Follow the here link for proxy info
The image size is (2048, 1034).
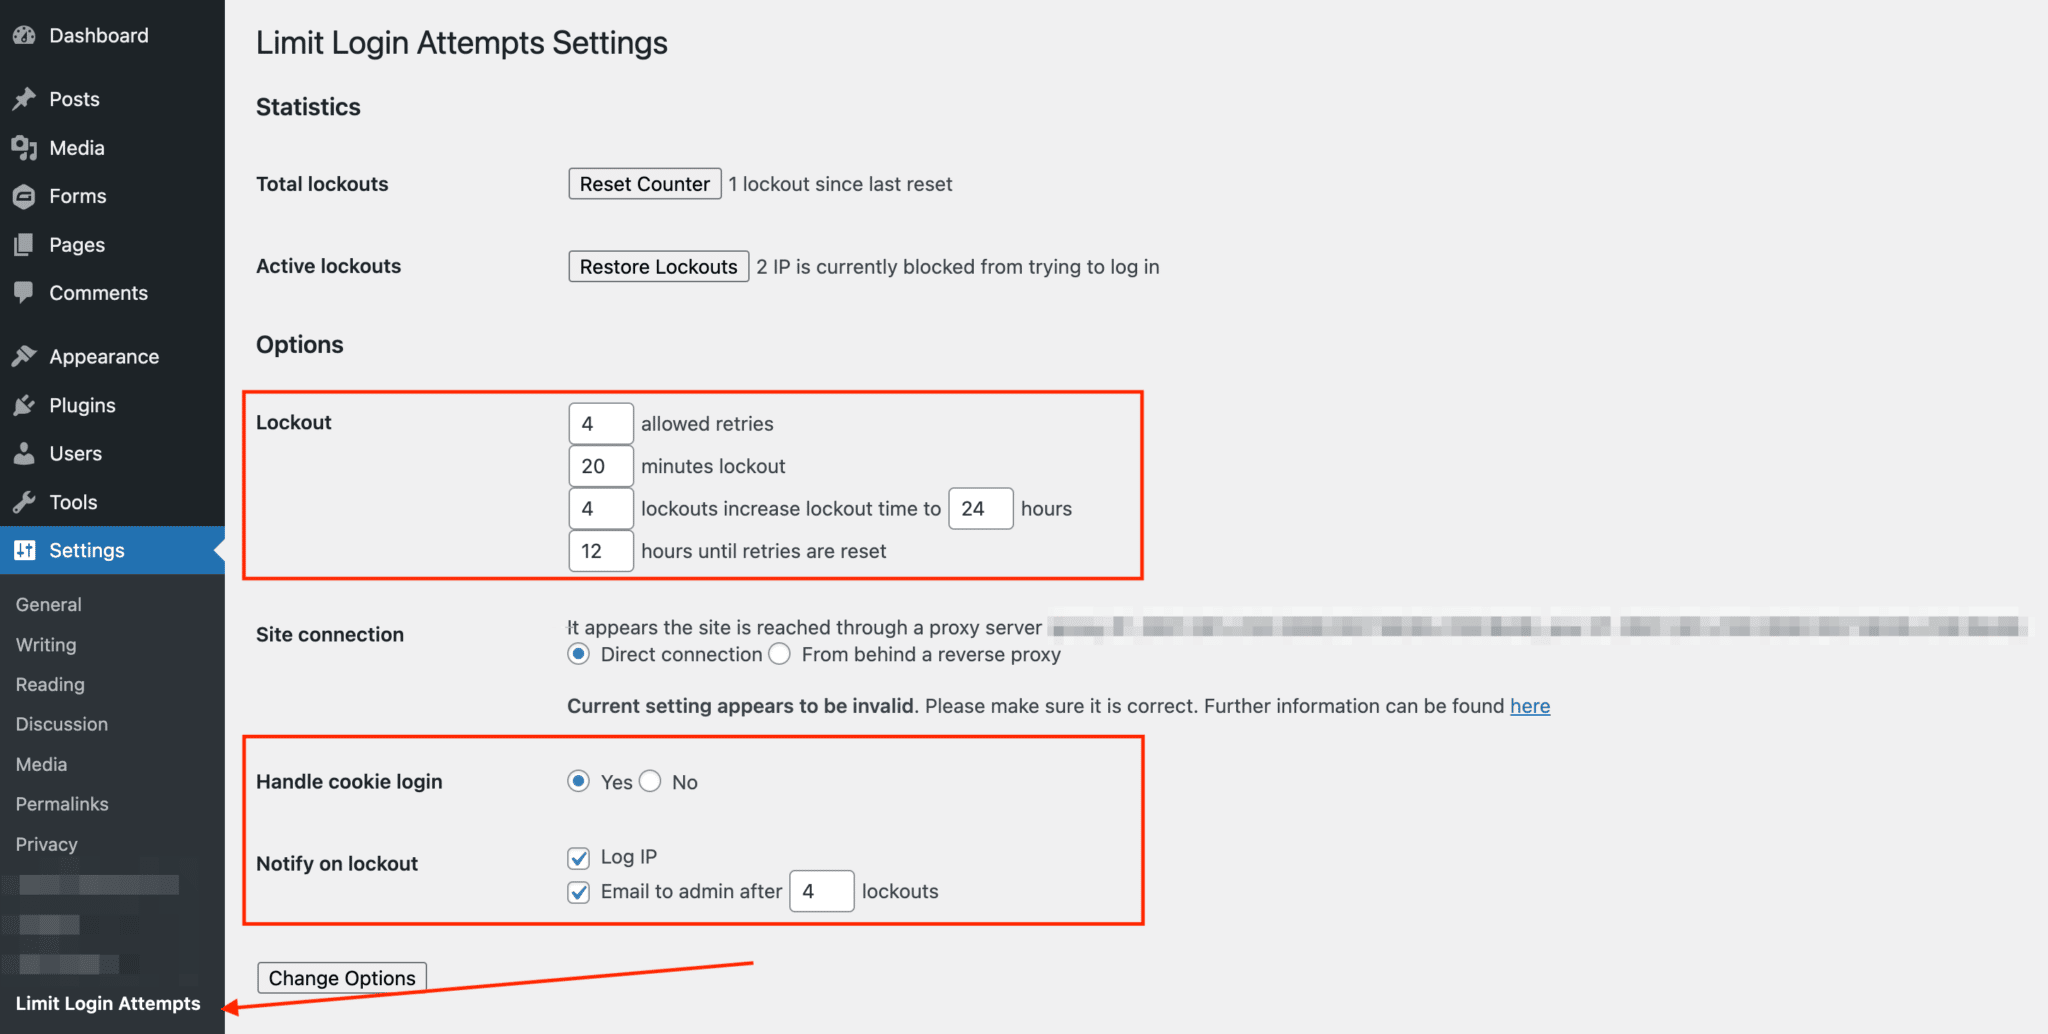click(1529, 706)
